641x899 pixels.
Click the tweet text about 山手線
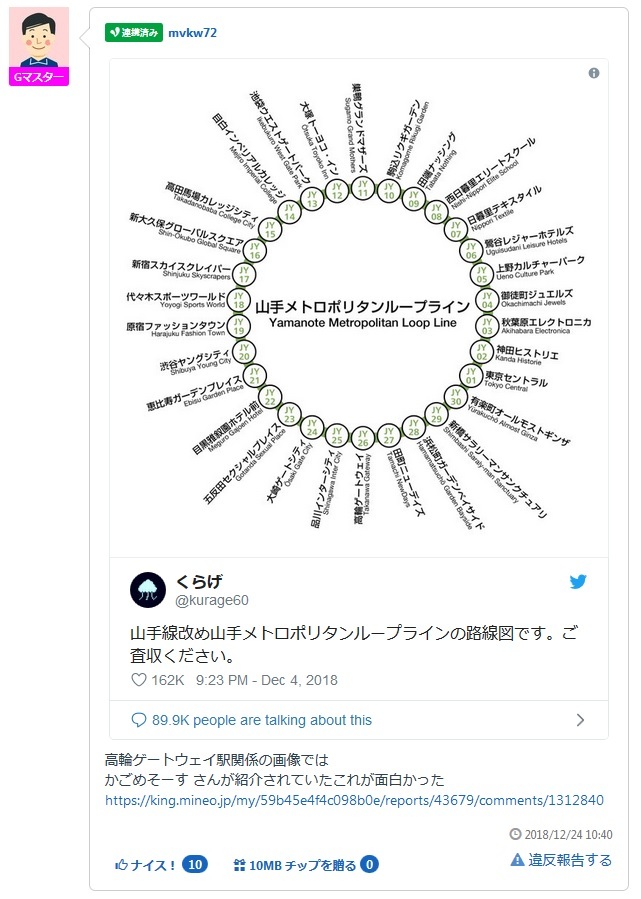pyautogui.click(x=355, y=645)
